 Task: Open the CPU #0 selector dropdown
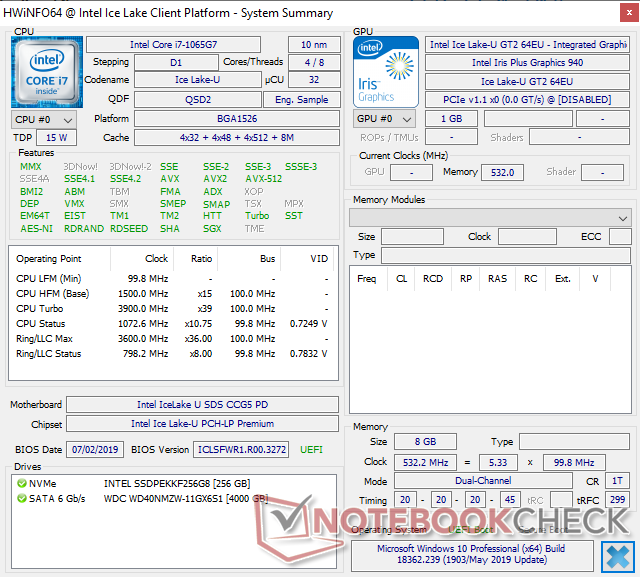[x=42, y=119]
